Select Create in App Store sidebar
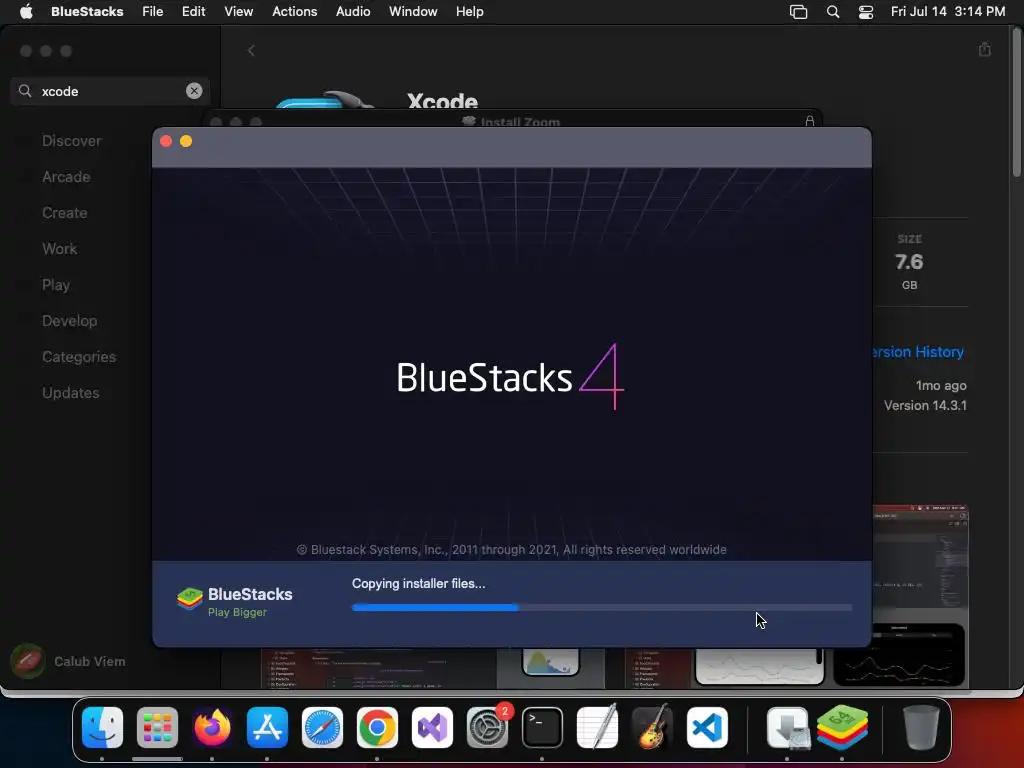 click(x=65, y=213)
